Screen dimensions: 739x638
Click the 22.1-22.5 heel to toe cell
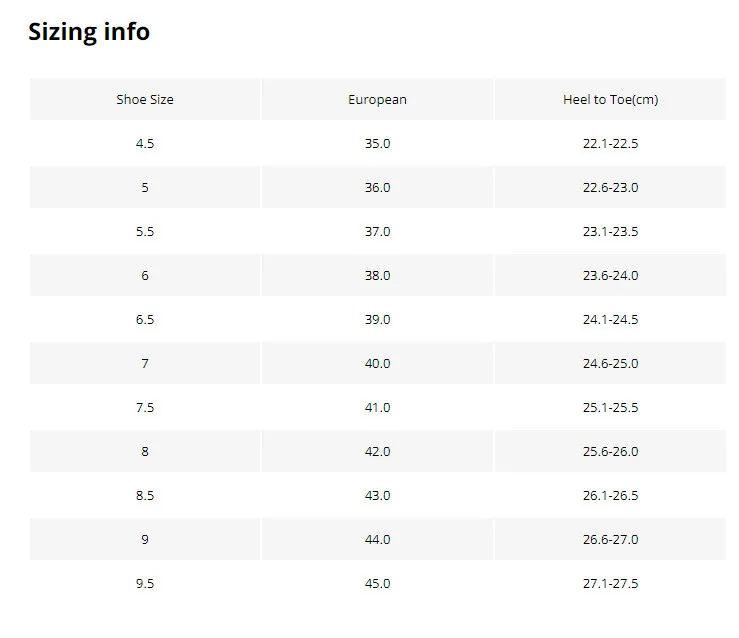coord(610,144)
